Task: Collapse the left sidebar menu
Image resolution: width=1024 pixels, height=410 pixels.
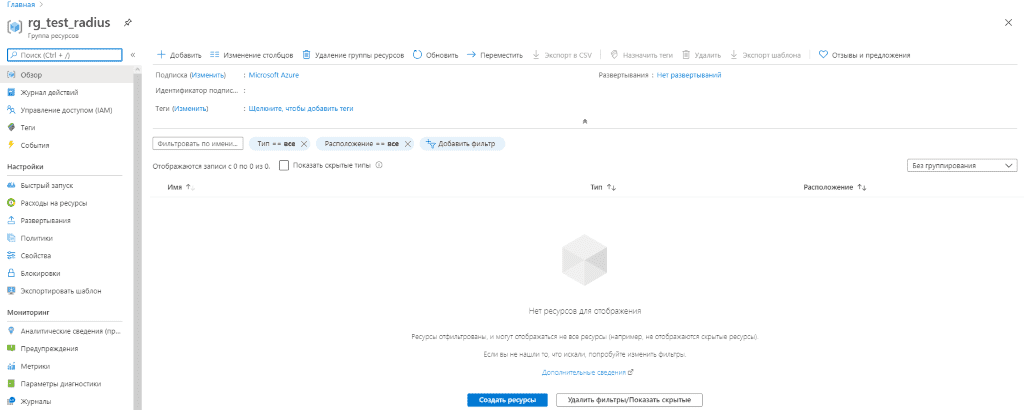Action: [x=133, y=55]
